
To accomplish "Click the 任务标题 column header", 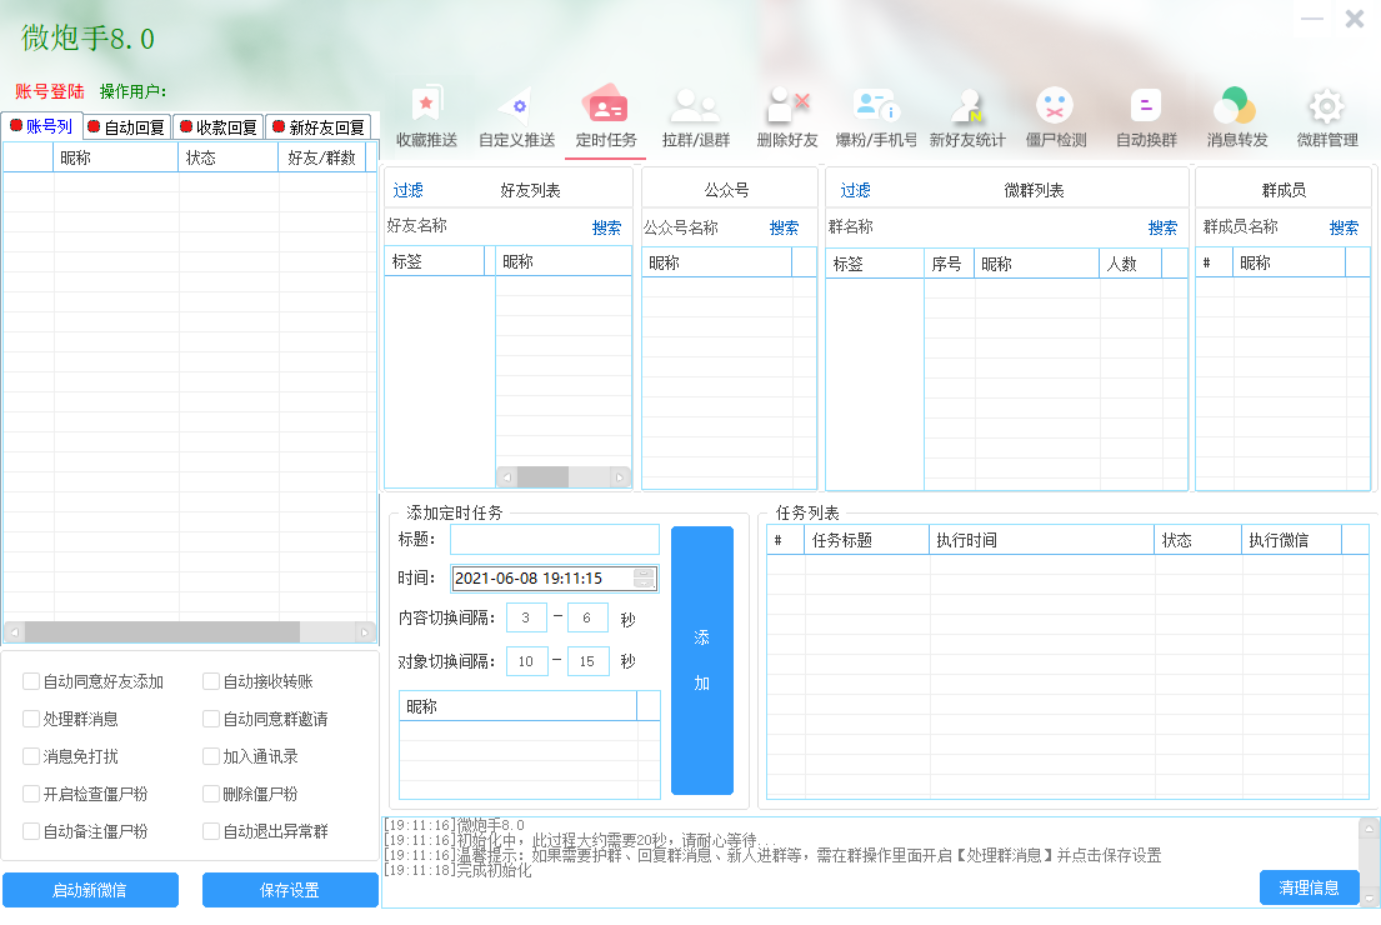I will coord(866,540).
